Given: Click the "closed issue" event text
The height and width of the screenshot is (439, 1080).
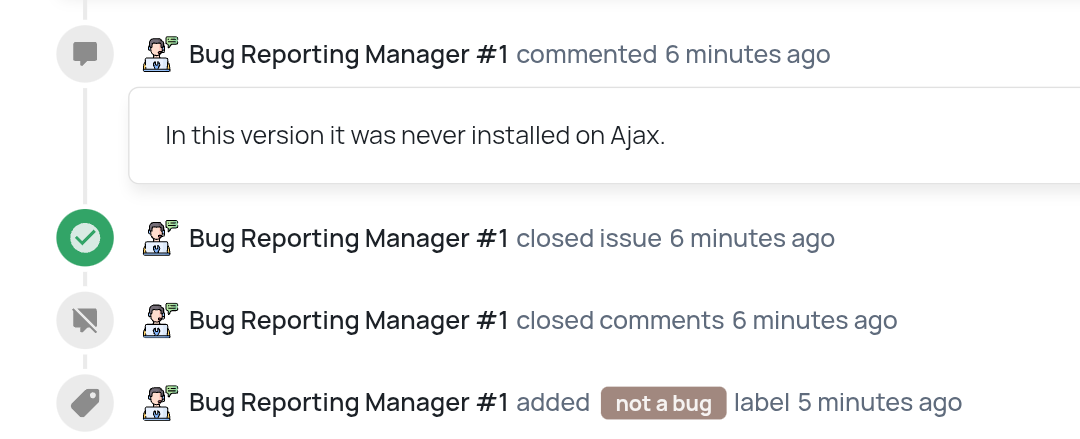Looking at the screenshot, I should [589, 239].
